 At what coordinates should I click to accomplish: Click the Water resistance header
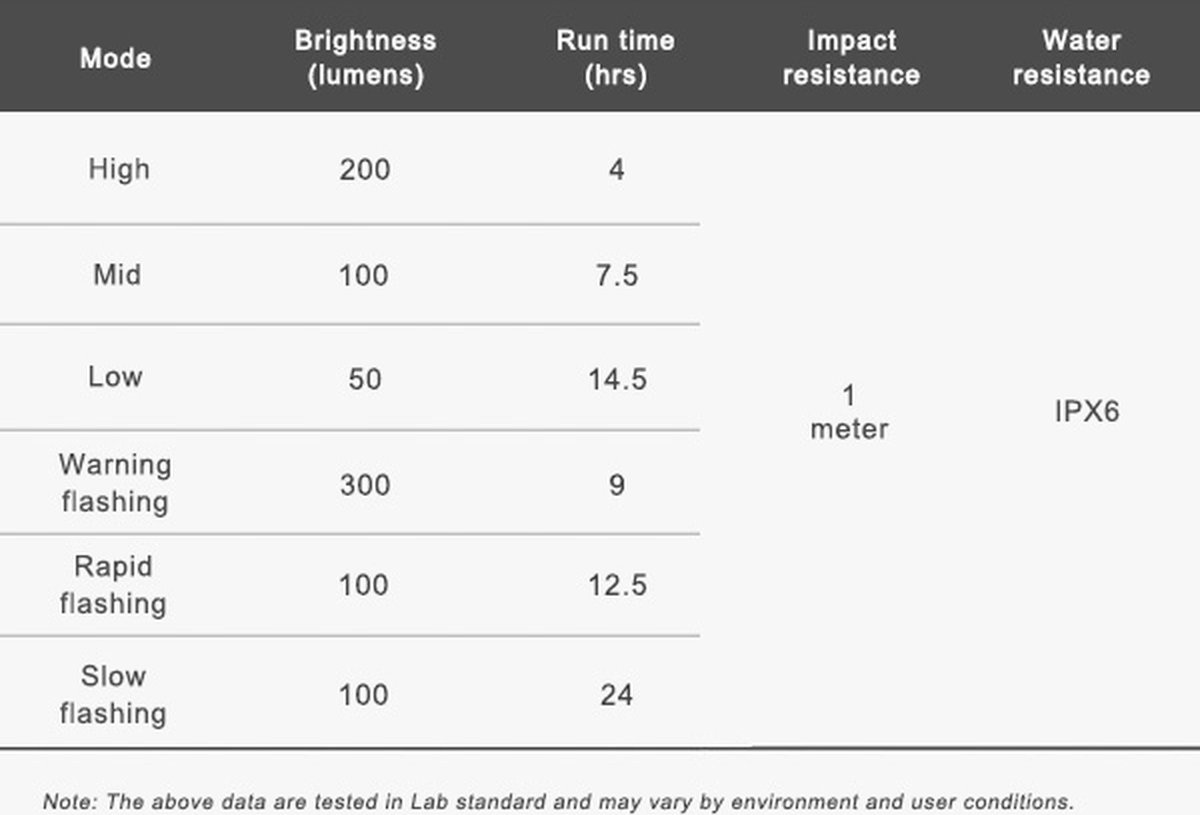pyautogui.click(x=1081, y=57)
